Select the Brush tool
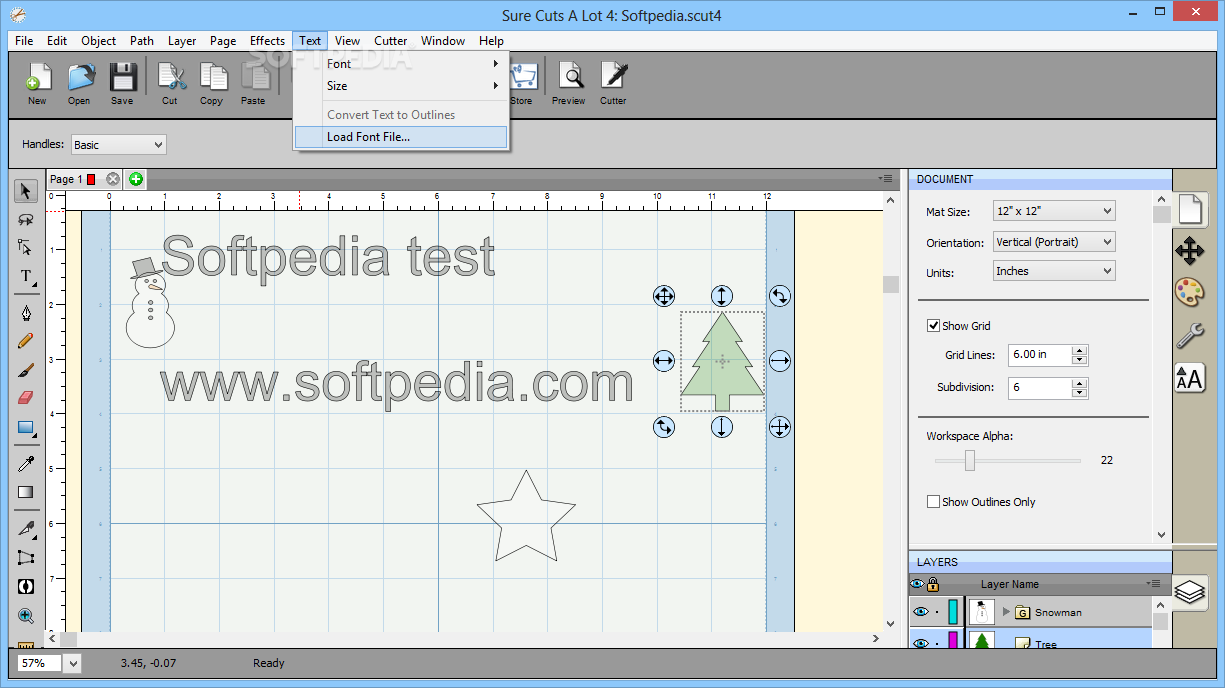Screen dimensions: 1225x688 tap(26, 370)
